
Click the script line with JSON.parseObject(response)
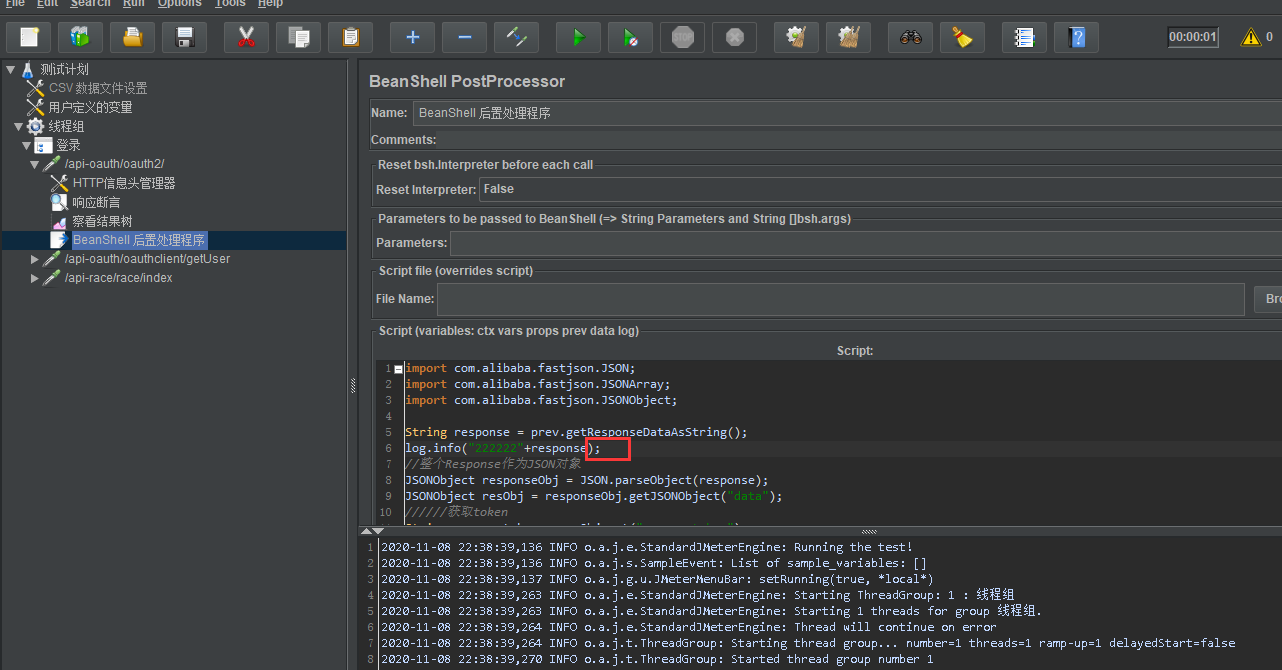(x=587, y=480)
